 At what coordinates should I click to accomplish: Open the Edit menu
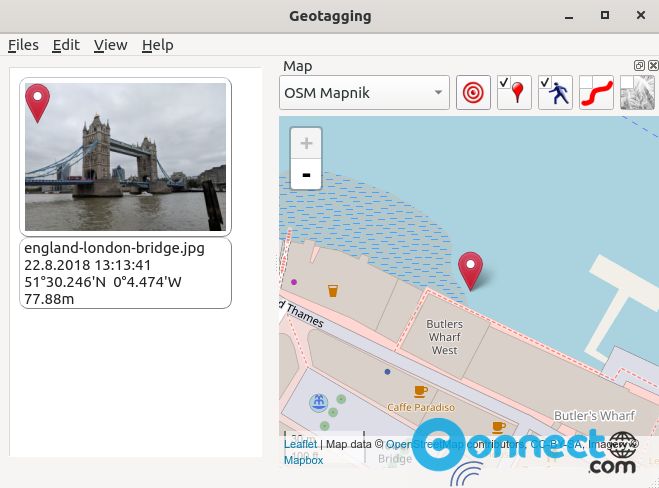[x=66, y=45]
